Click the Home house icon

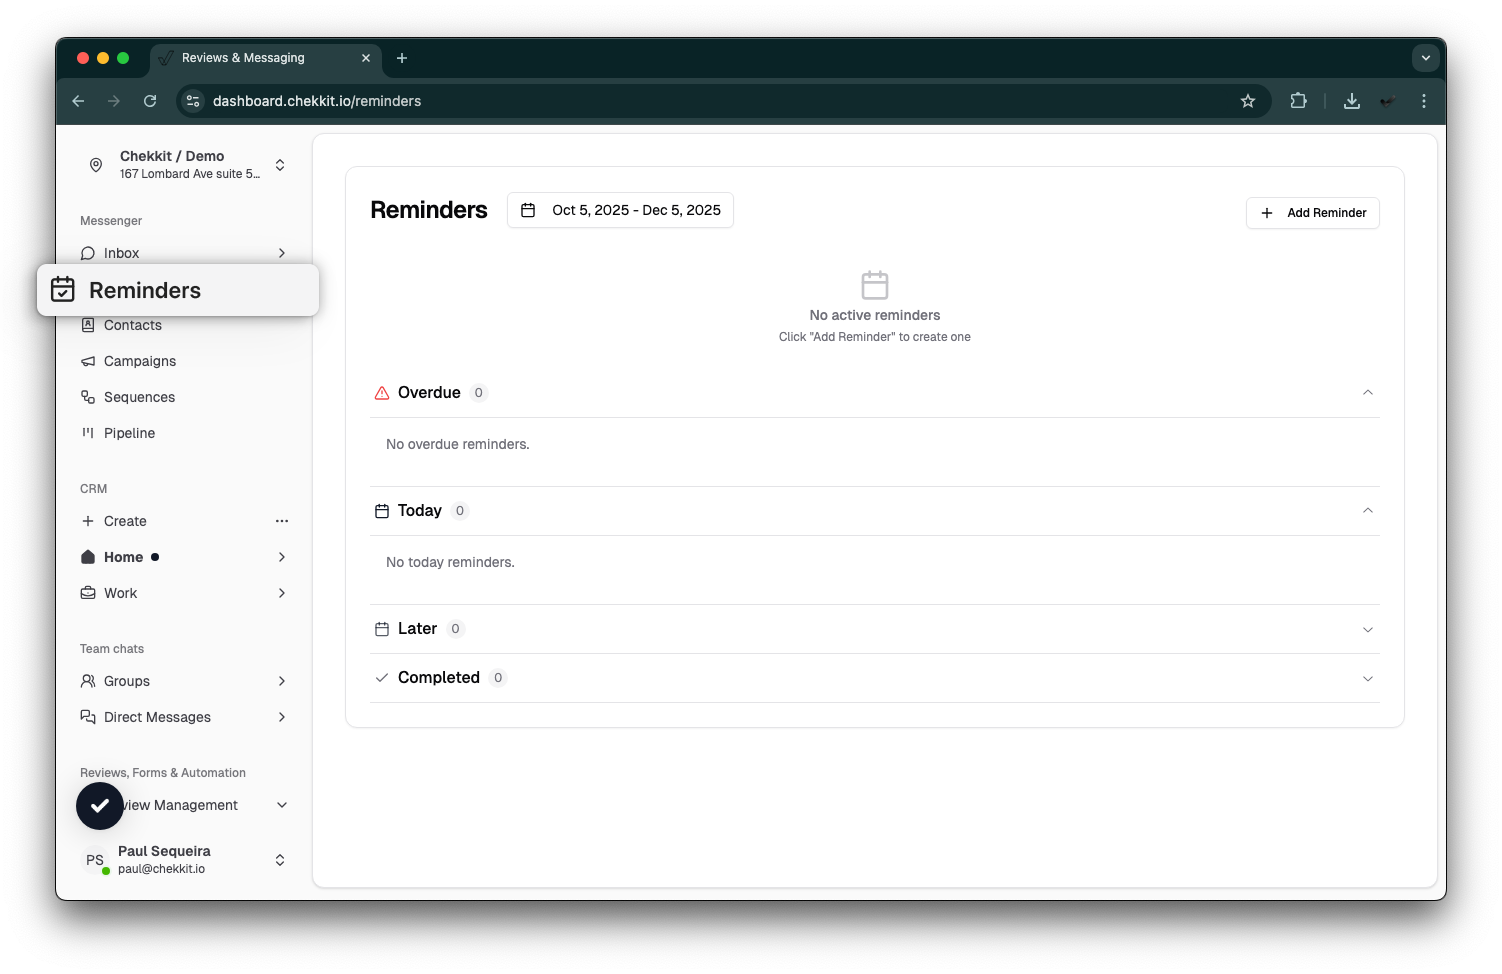tap(88, 557)
